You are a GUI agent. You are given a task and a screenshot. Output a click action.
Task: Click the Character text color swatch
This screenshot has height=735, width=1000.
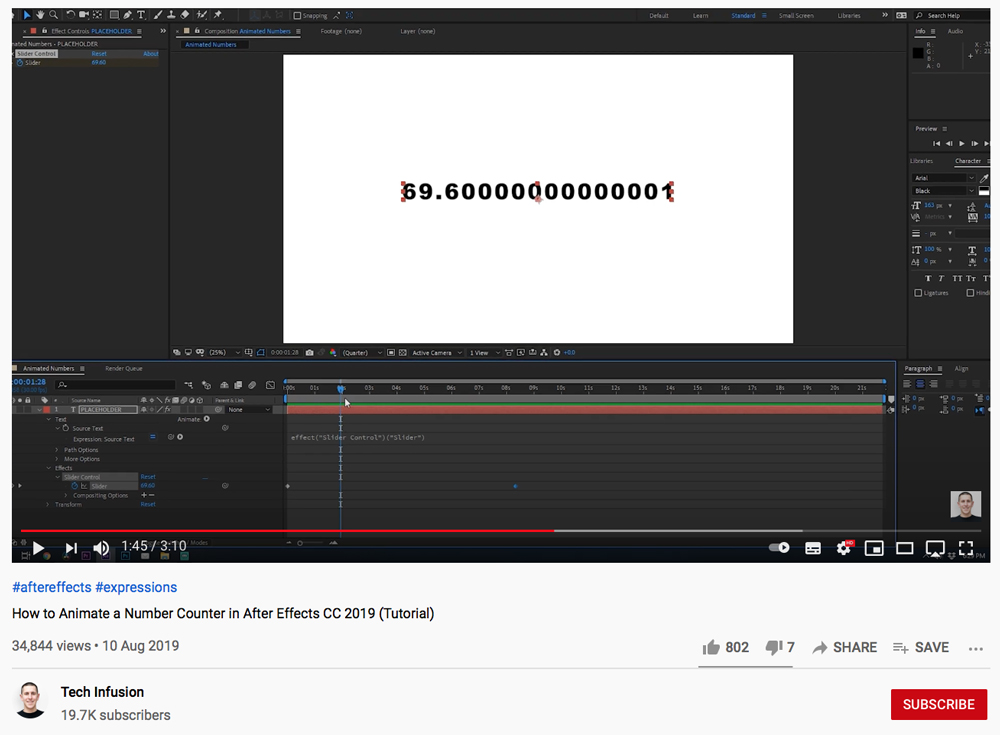click(x=984, y=191)
